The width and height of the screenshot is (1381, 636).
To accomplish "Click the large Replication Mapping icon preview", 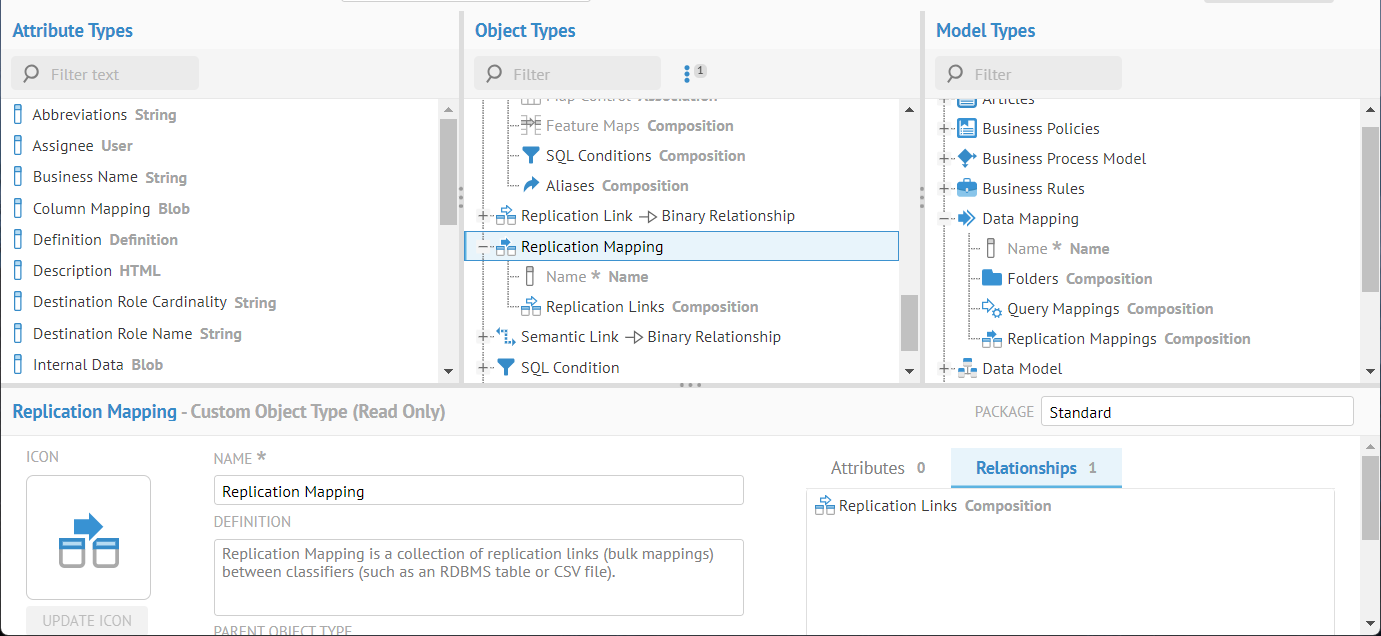I will pos(88,538).
